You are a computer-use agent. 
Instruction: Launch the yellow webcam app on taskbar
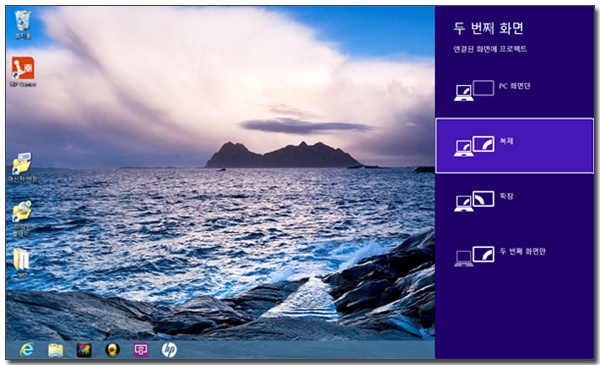(x=112, y=350)
